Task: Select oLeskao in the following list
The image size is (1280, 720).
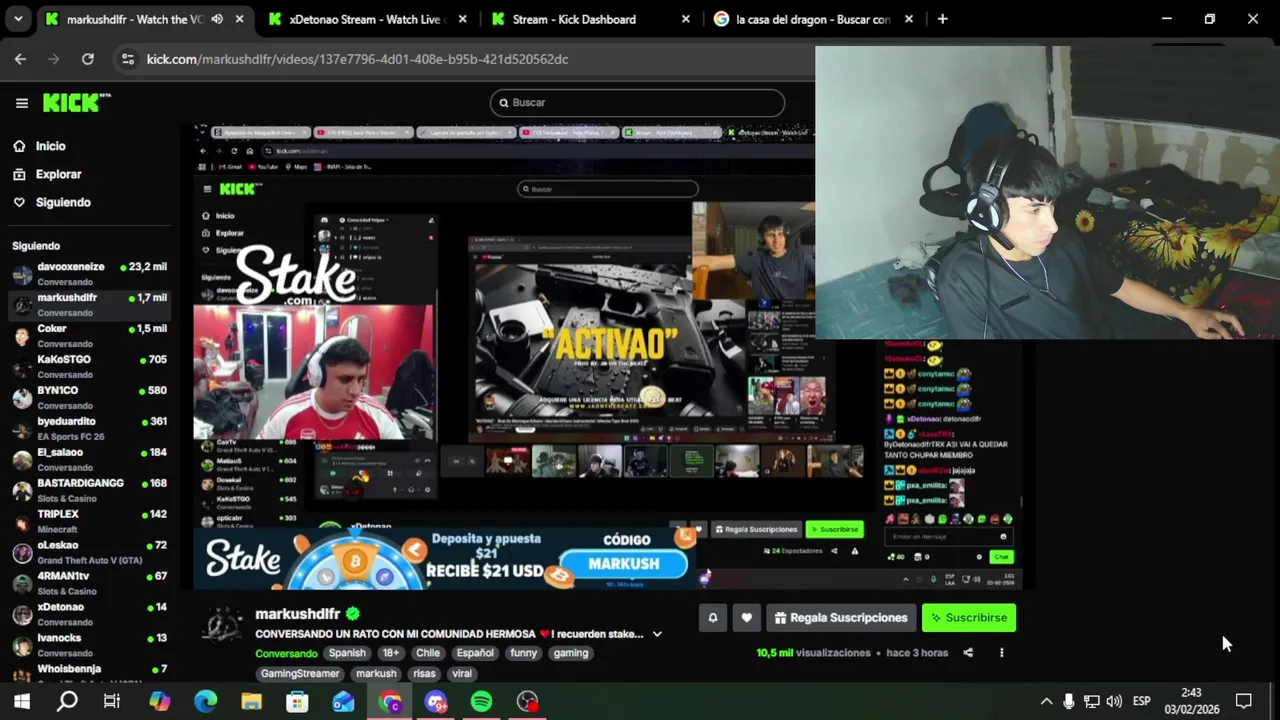Action: (89, 552)
